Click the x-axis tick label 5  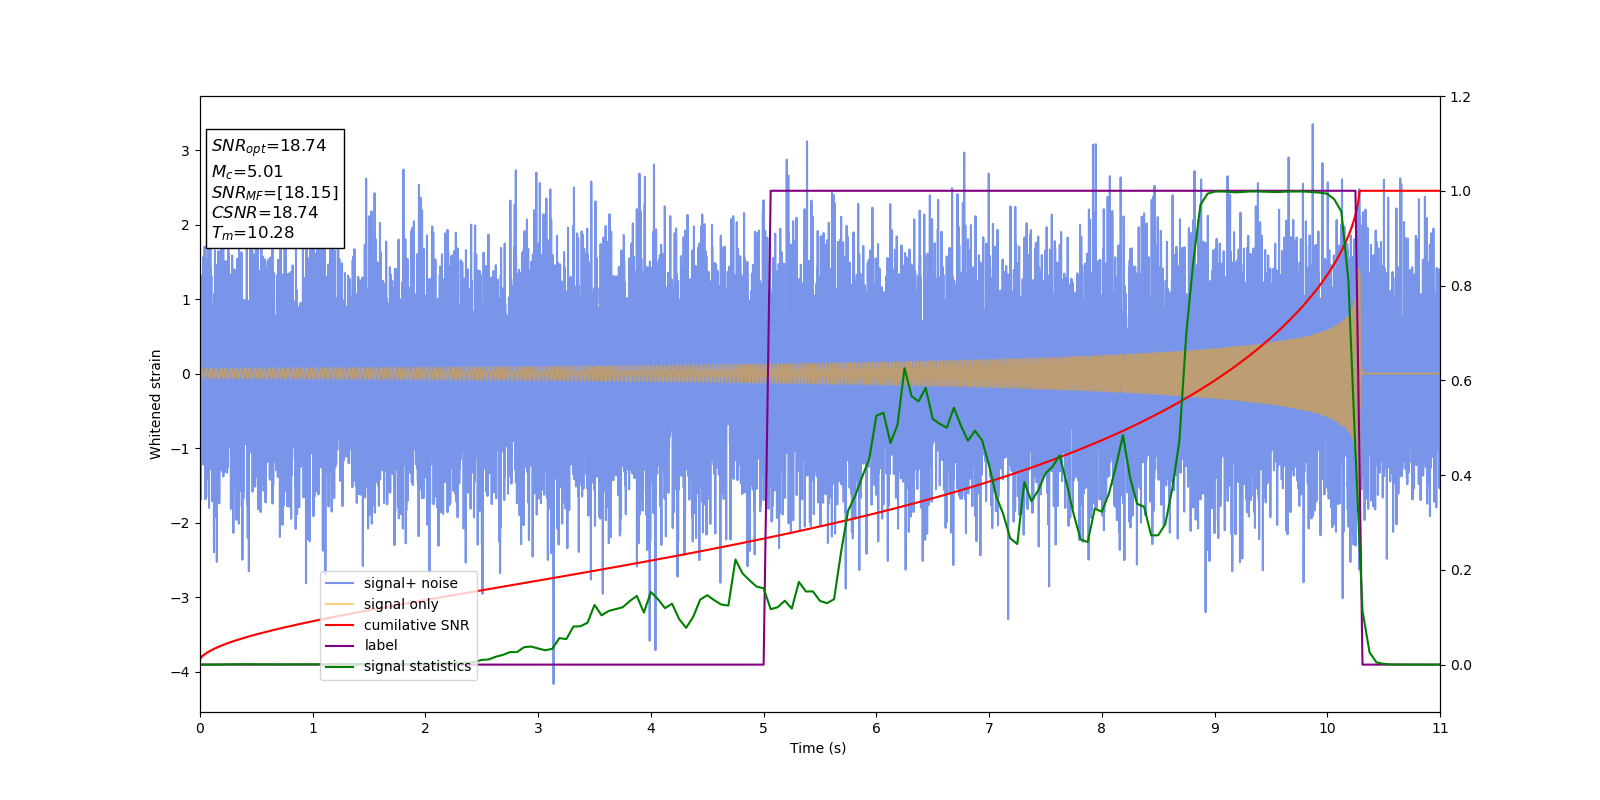coord(764,728)
